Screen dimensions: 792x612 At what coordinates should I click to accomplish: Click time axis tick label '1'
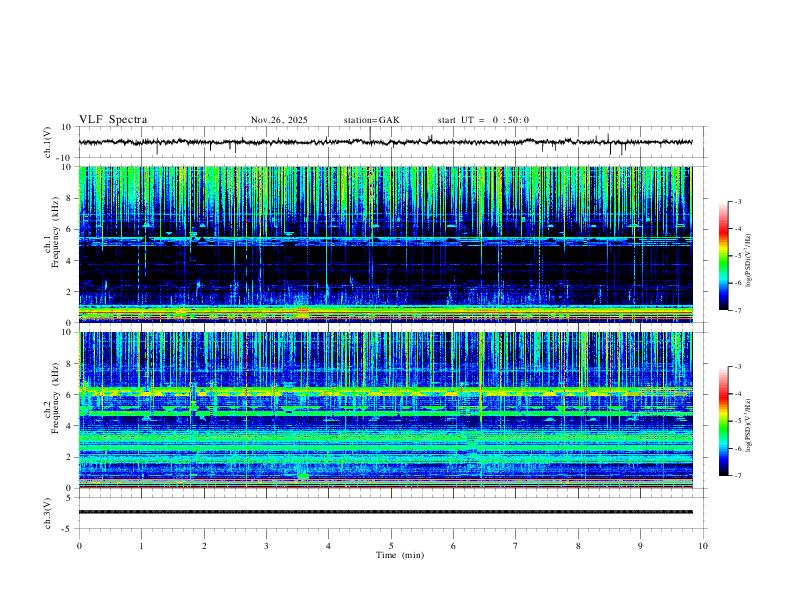[141, 546]
